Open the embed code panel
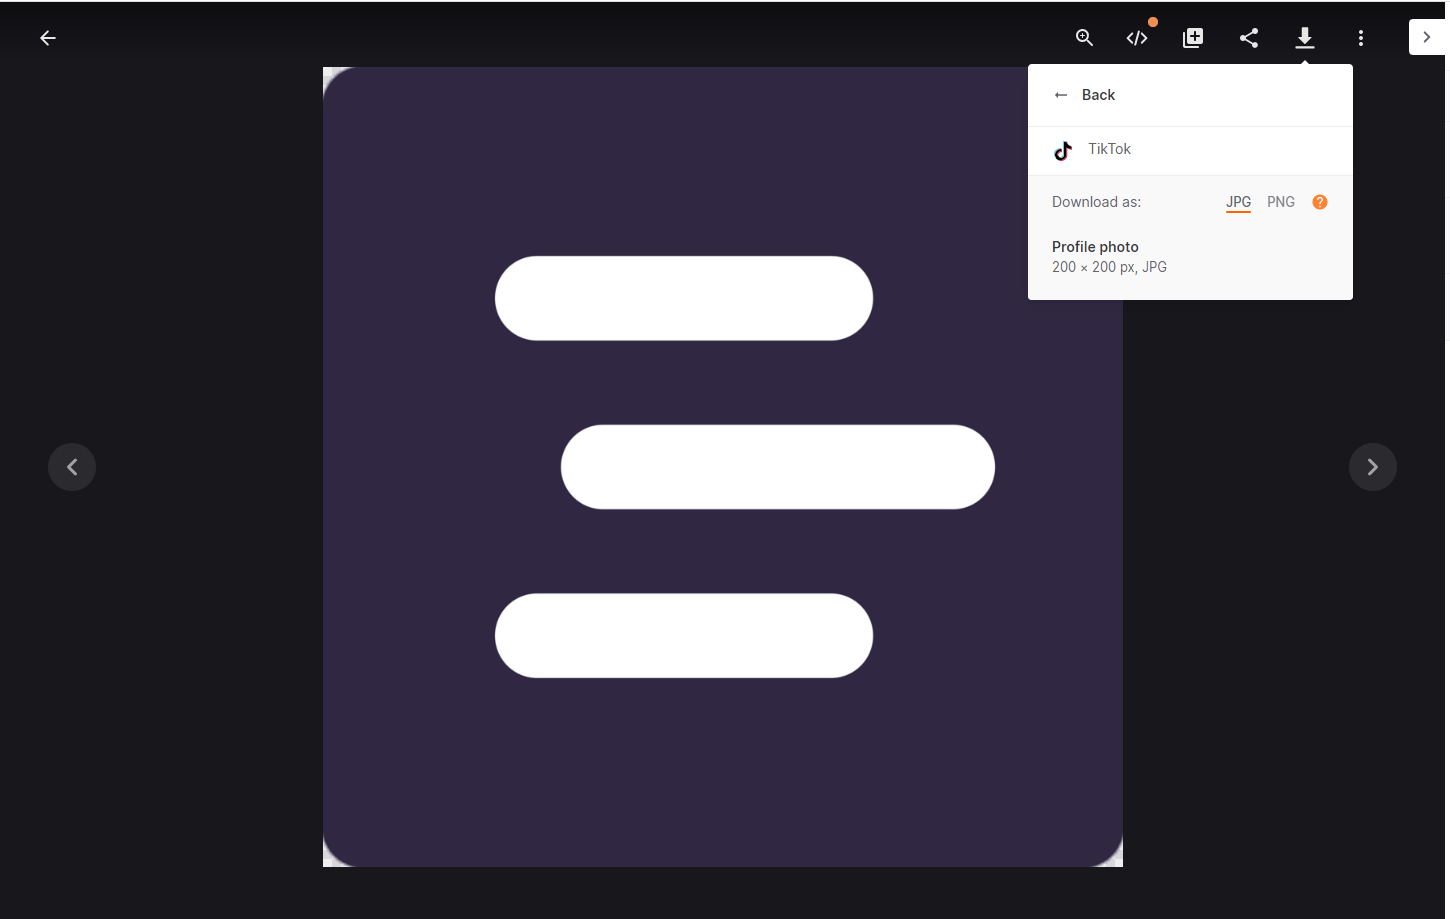Viewport: 1450px width, 919px height. (1137, 37)
